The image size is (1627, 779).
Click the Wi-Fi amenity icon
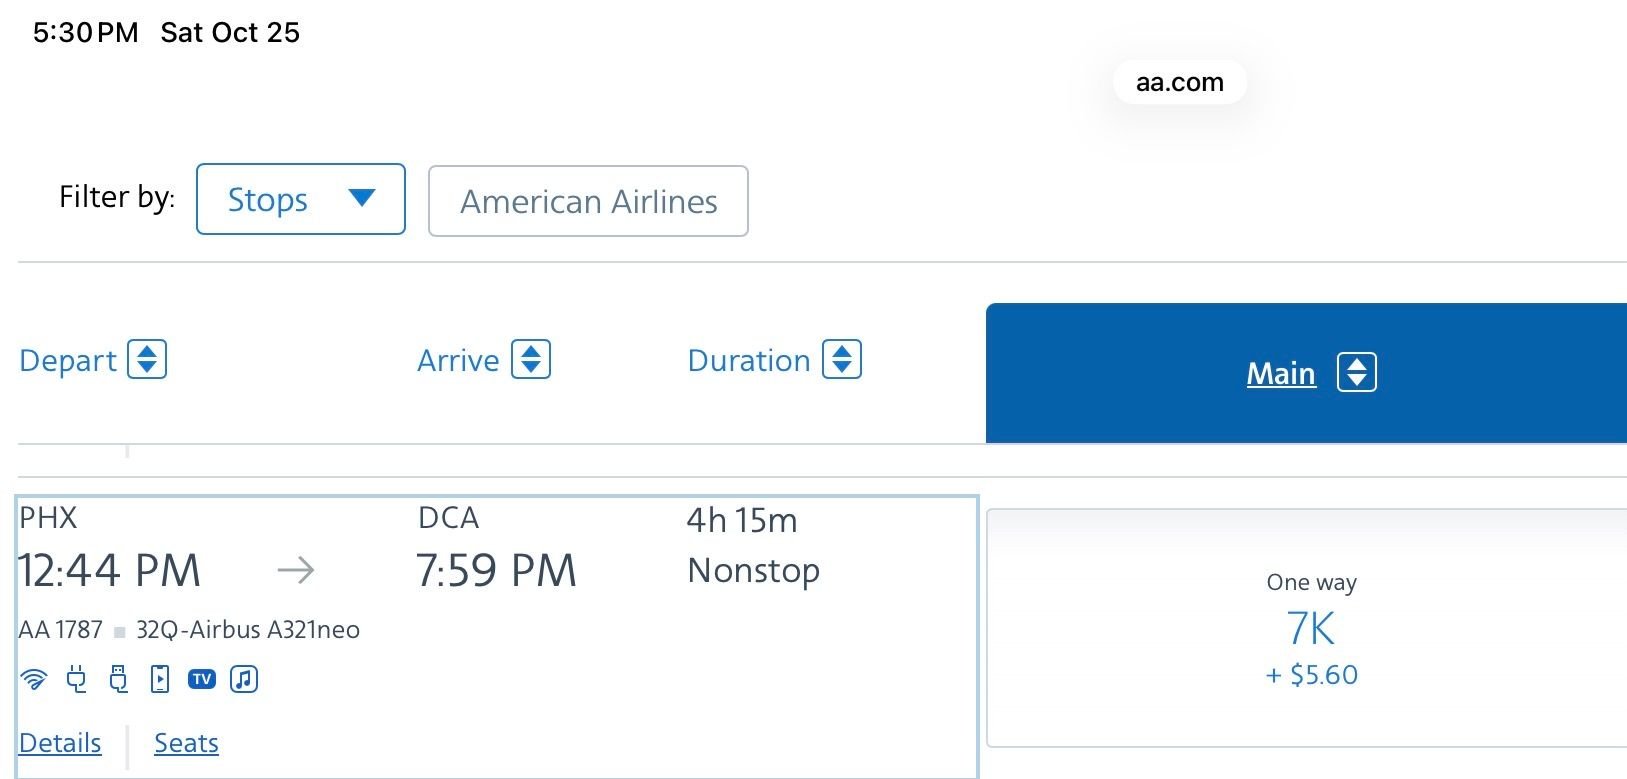(x=34, y=680)
